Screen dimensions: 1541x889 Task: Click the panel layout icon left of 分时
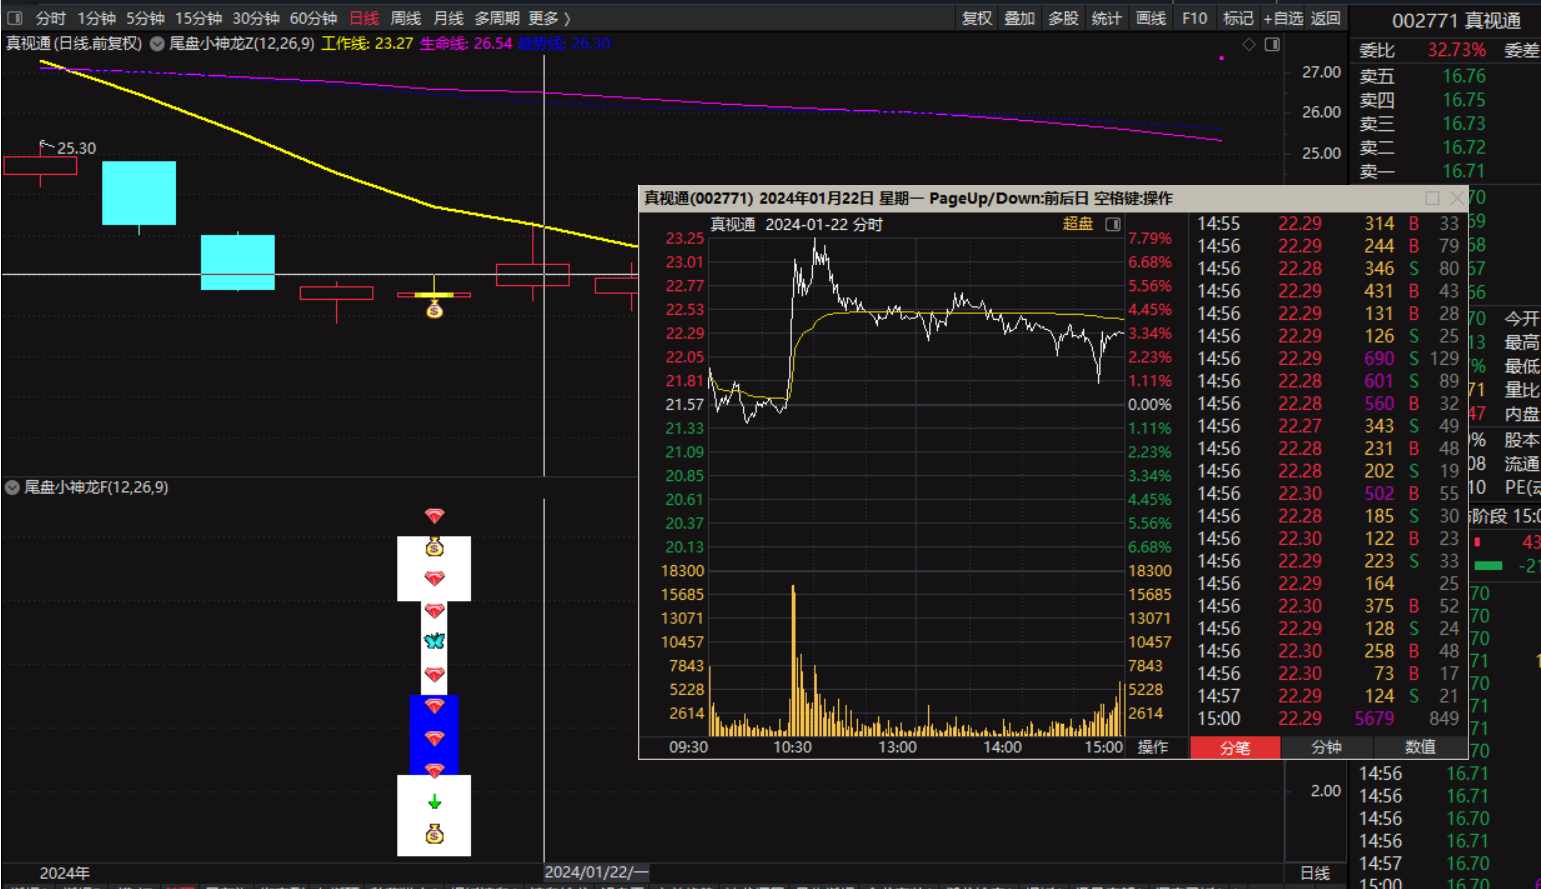pos(15,18)
